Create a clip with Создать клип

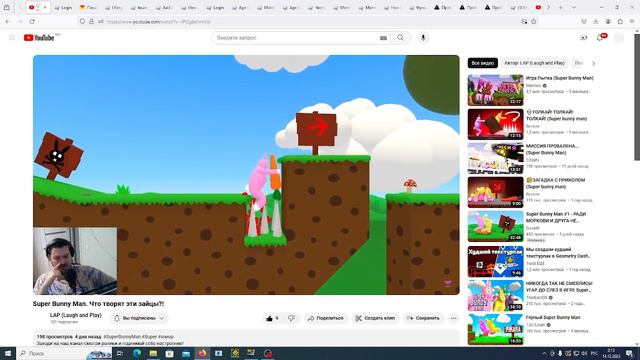(x=376, y=318)
